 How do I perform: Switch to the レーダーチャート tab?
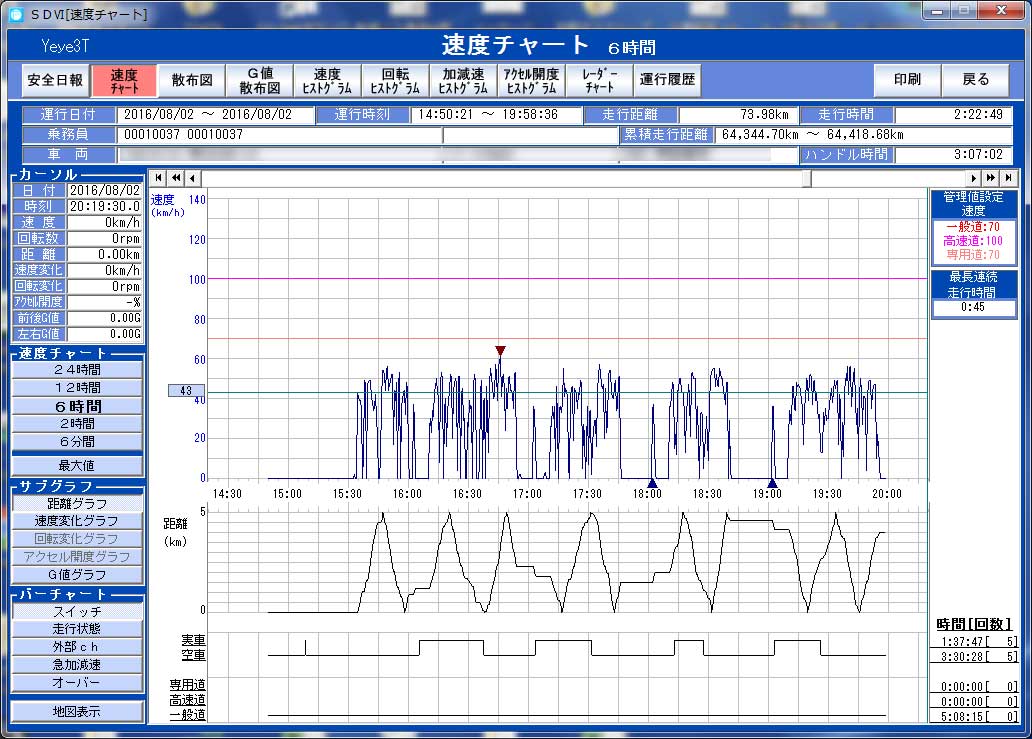pos(599,80)
